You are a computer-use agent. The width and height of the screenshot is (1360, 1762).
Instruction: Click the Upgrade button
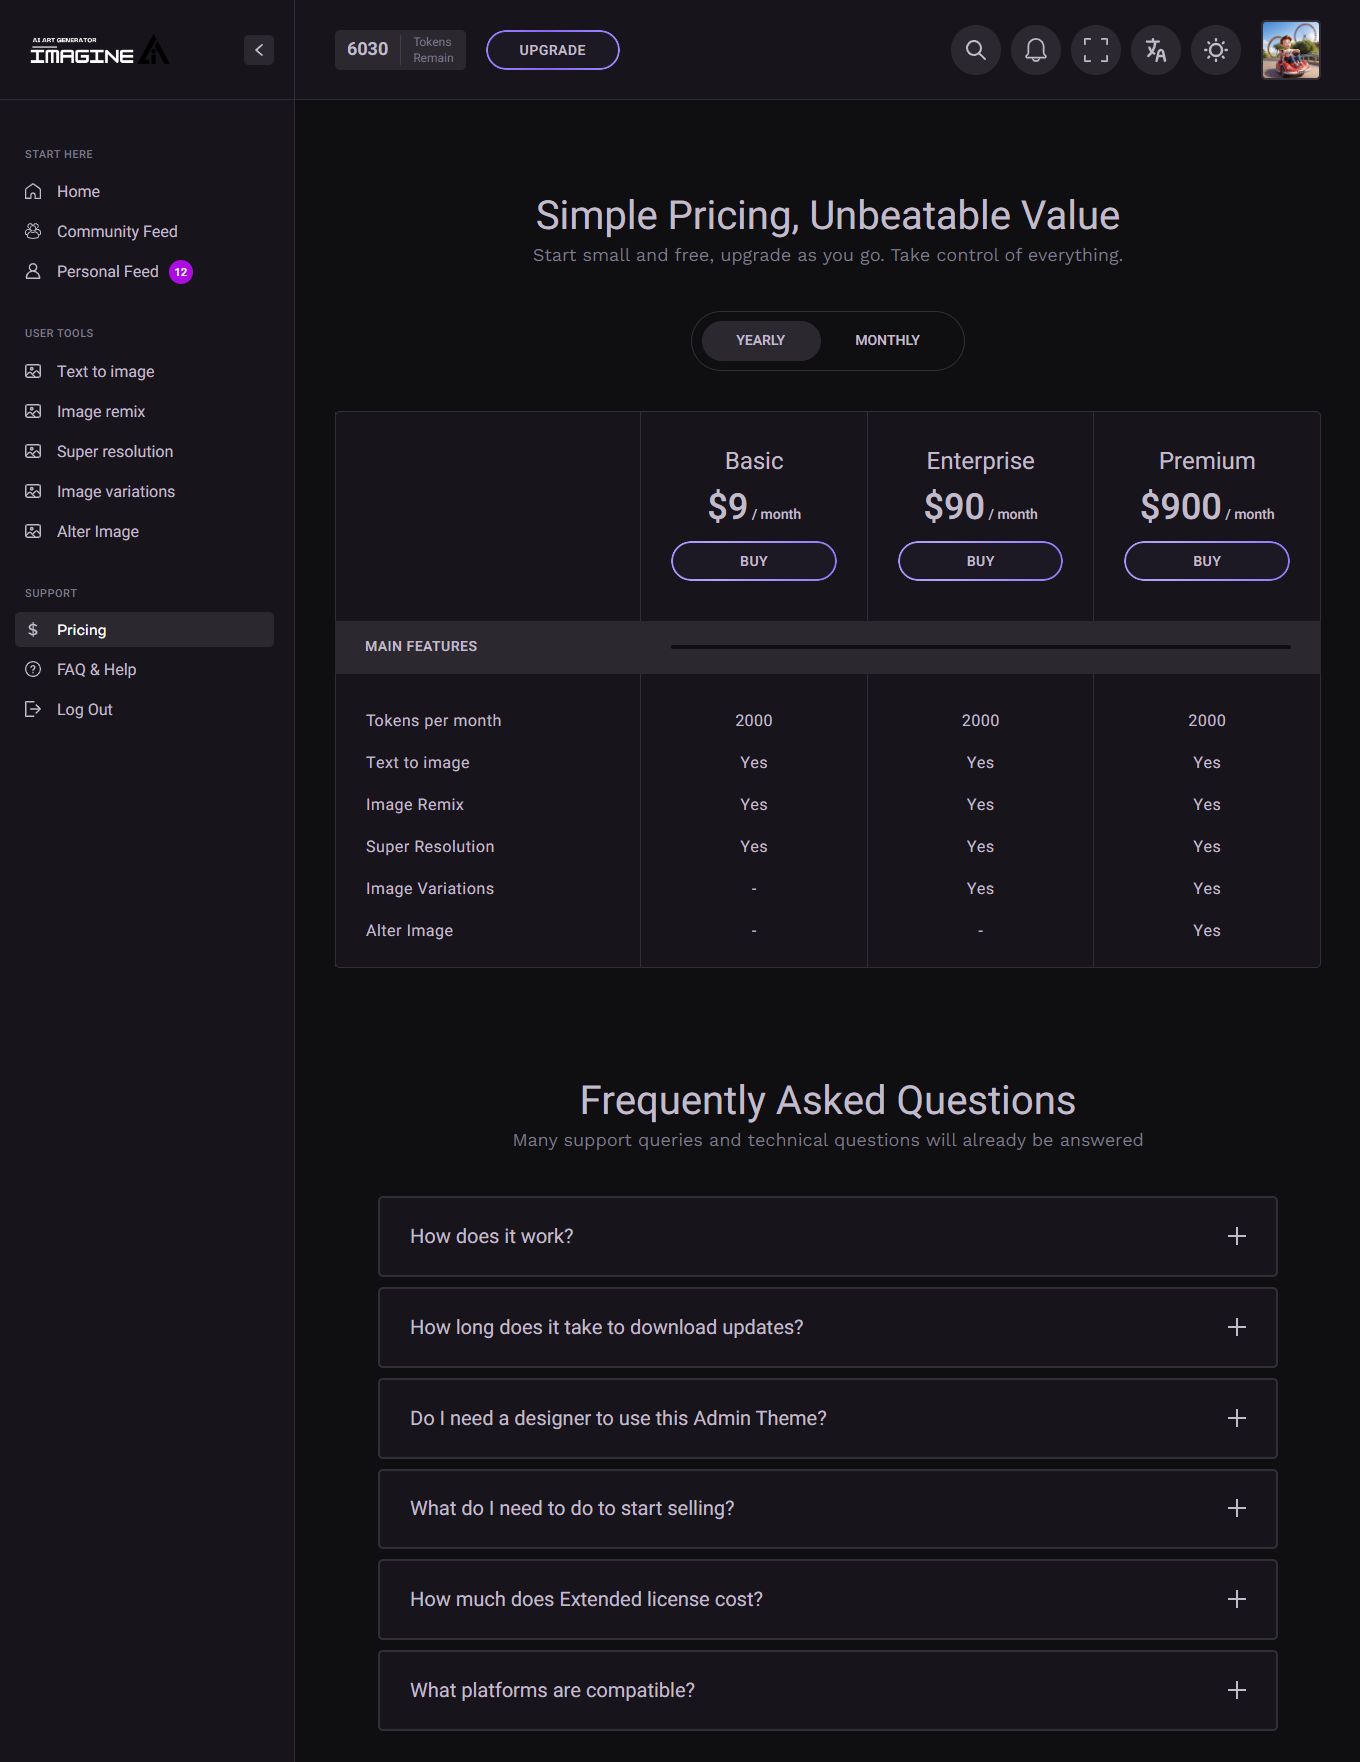[552, 50]
